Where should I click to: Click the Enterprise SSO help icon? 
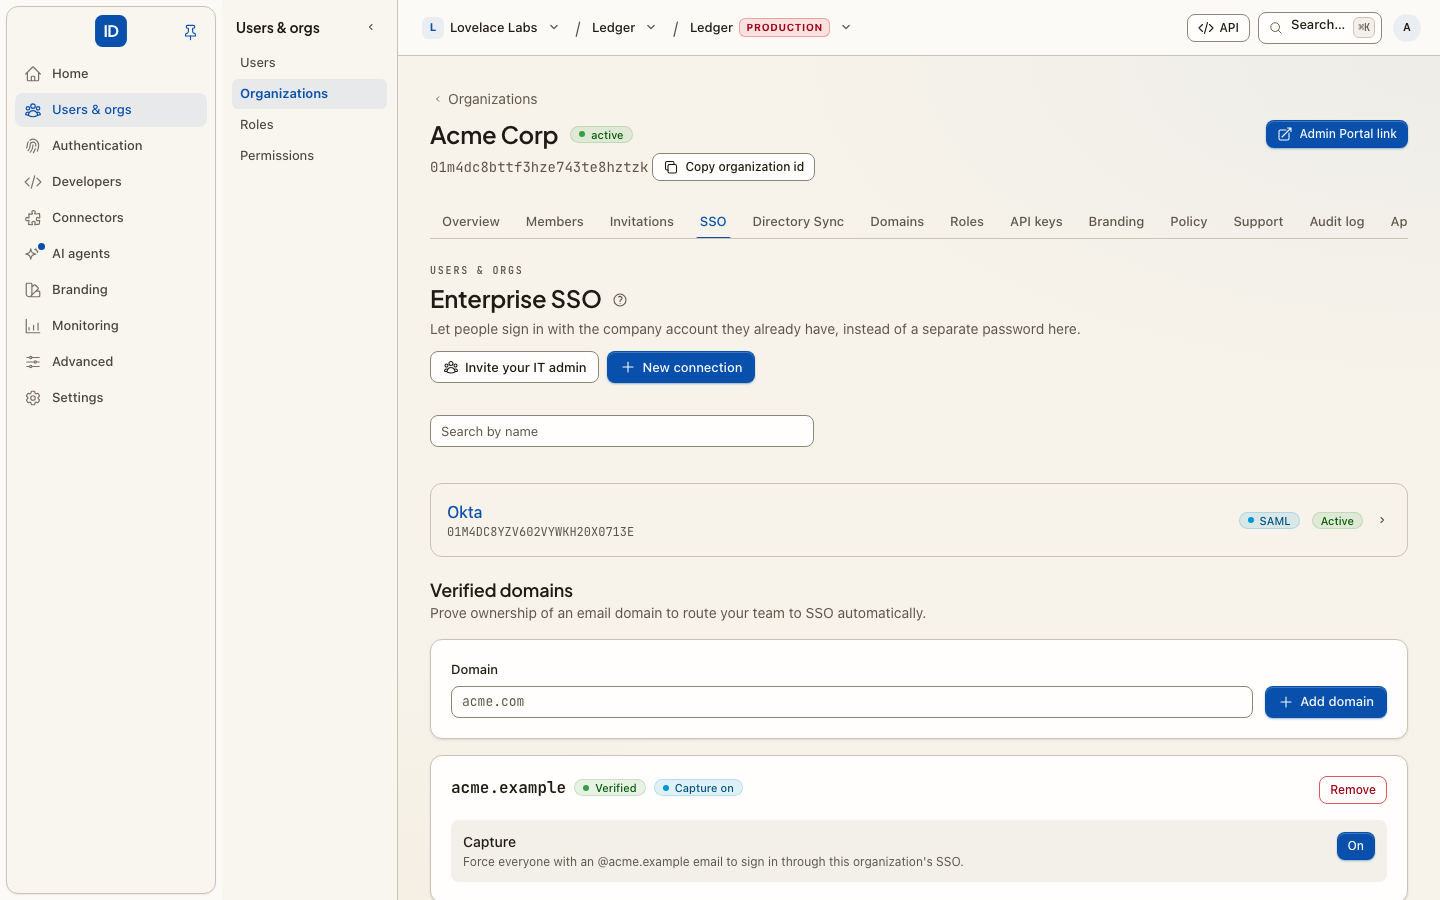pos(620,300)
